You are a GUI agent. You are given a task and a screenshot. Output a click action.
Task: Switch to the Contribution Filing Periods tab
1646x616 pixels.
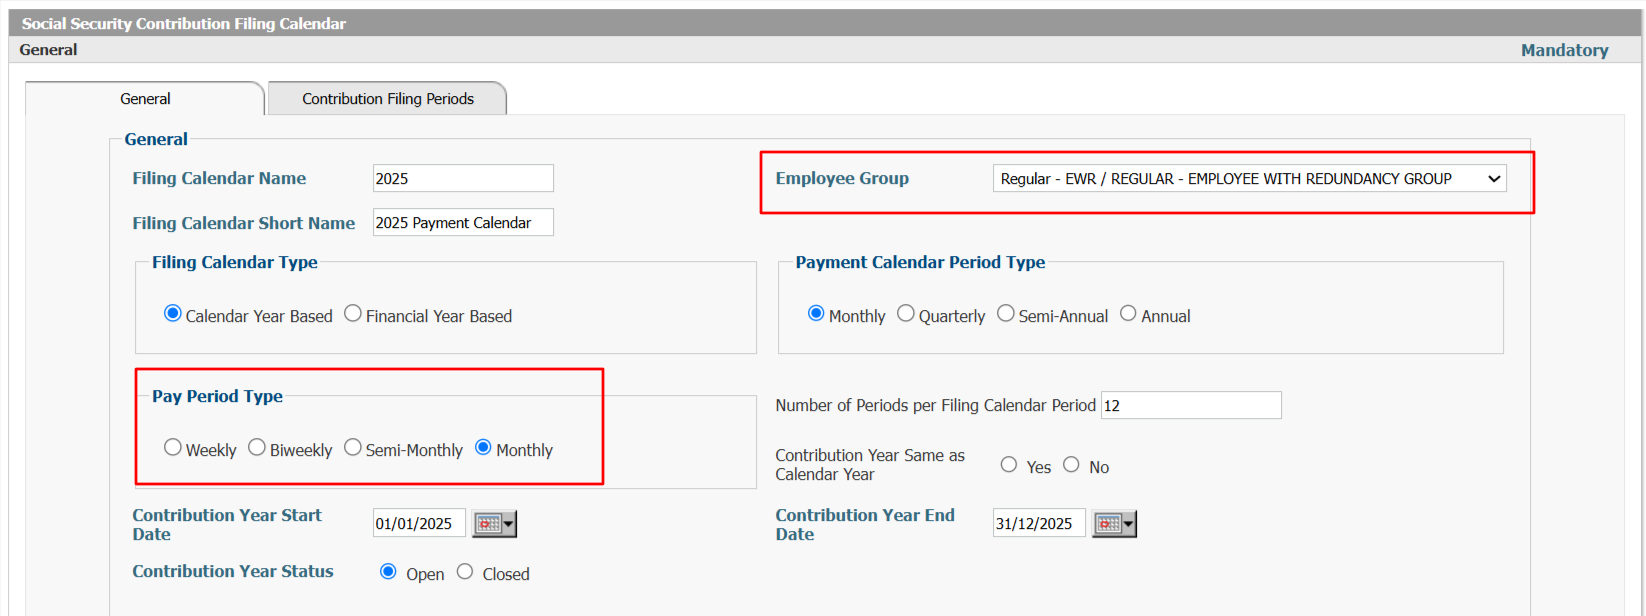coord(388,99)
